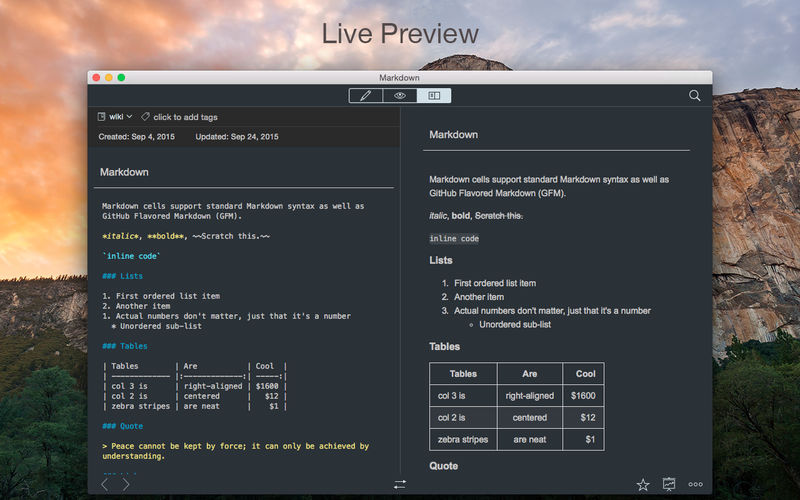800x500 pixels.
Task: Click the notebook icon beside wiki
Action: coord(102,117)
